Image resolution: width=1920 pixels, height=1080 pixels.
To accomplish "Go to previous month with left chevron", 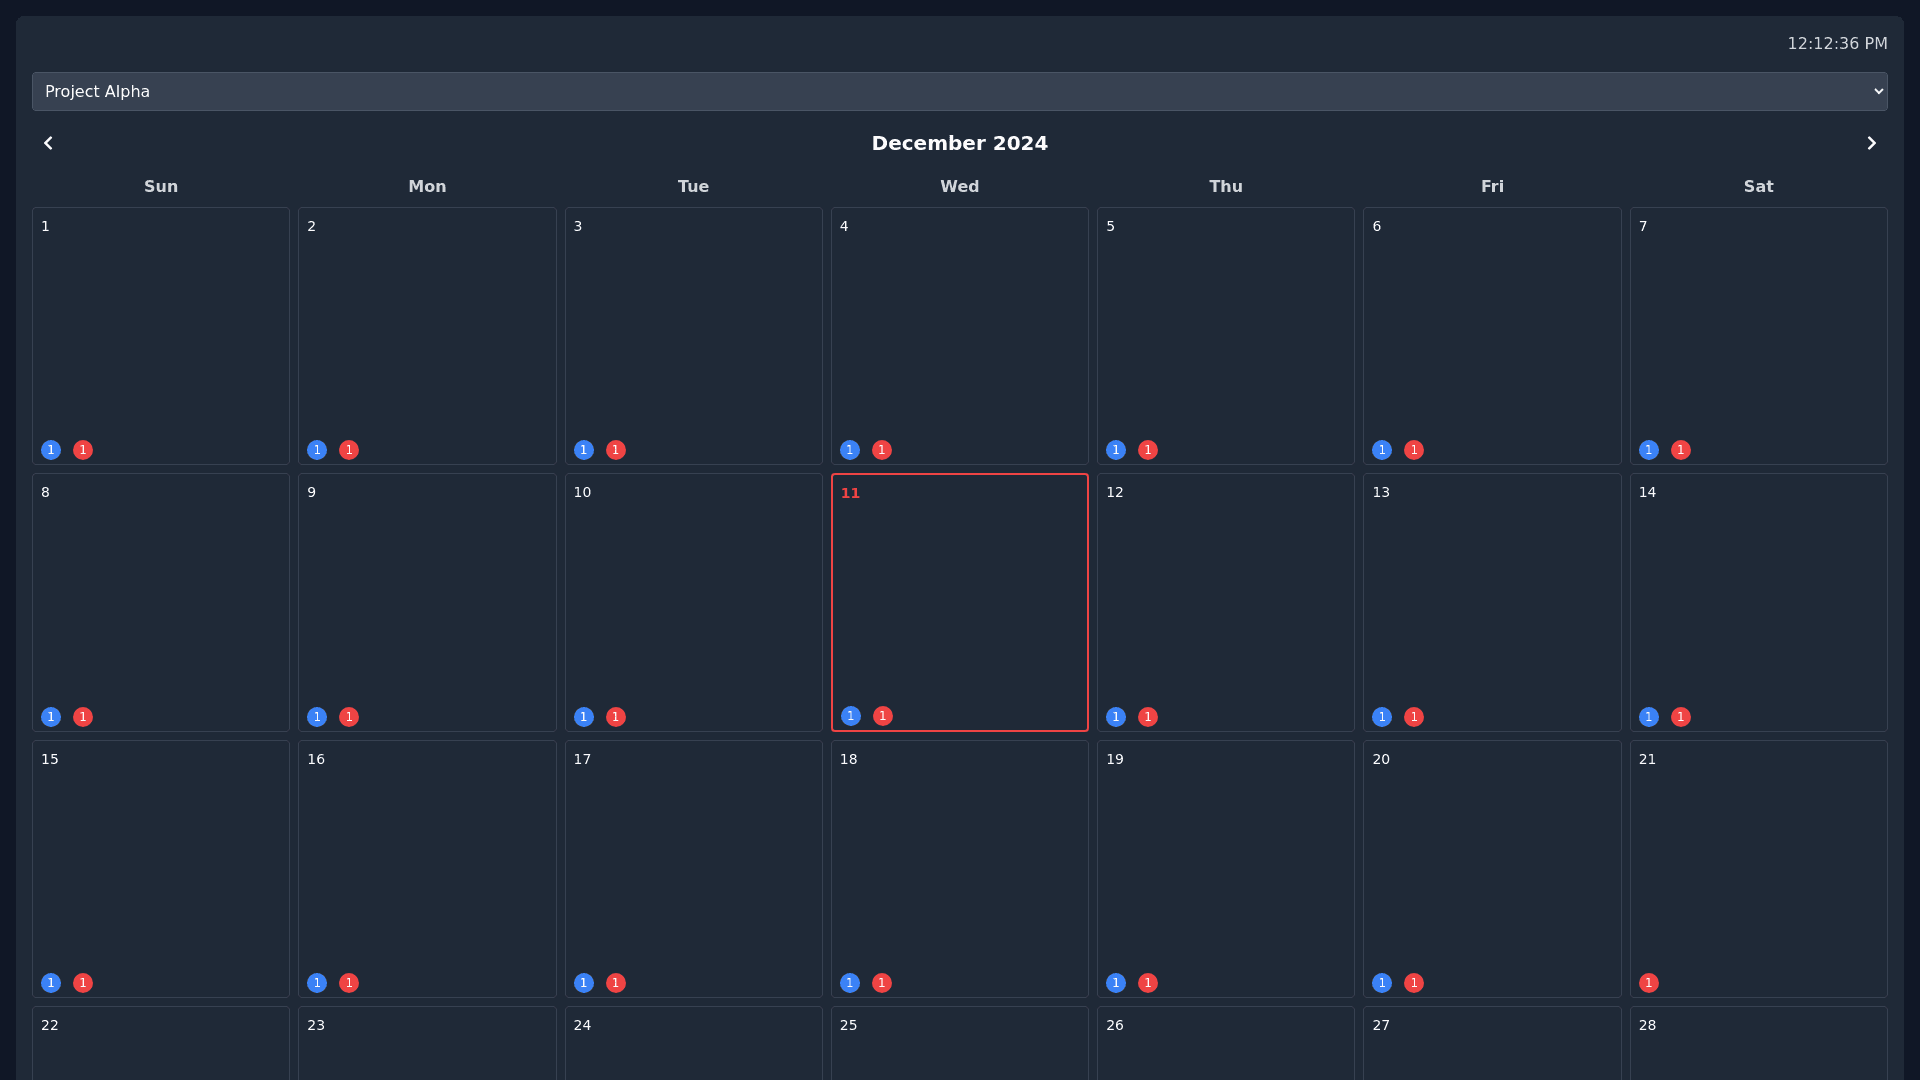I will point(48,143).
